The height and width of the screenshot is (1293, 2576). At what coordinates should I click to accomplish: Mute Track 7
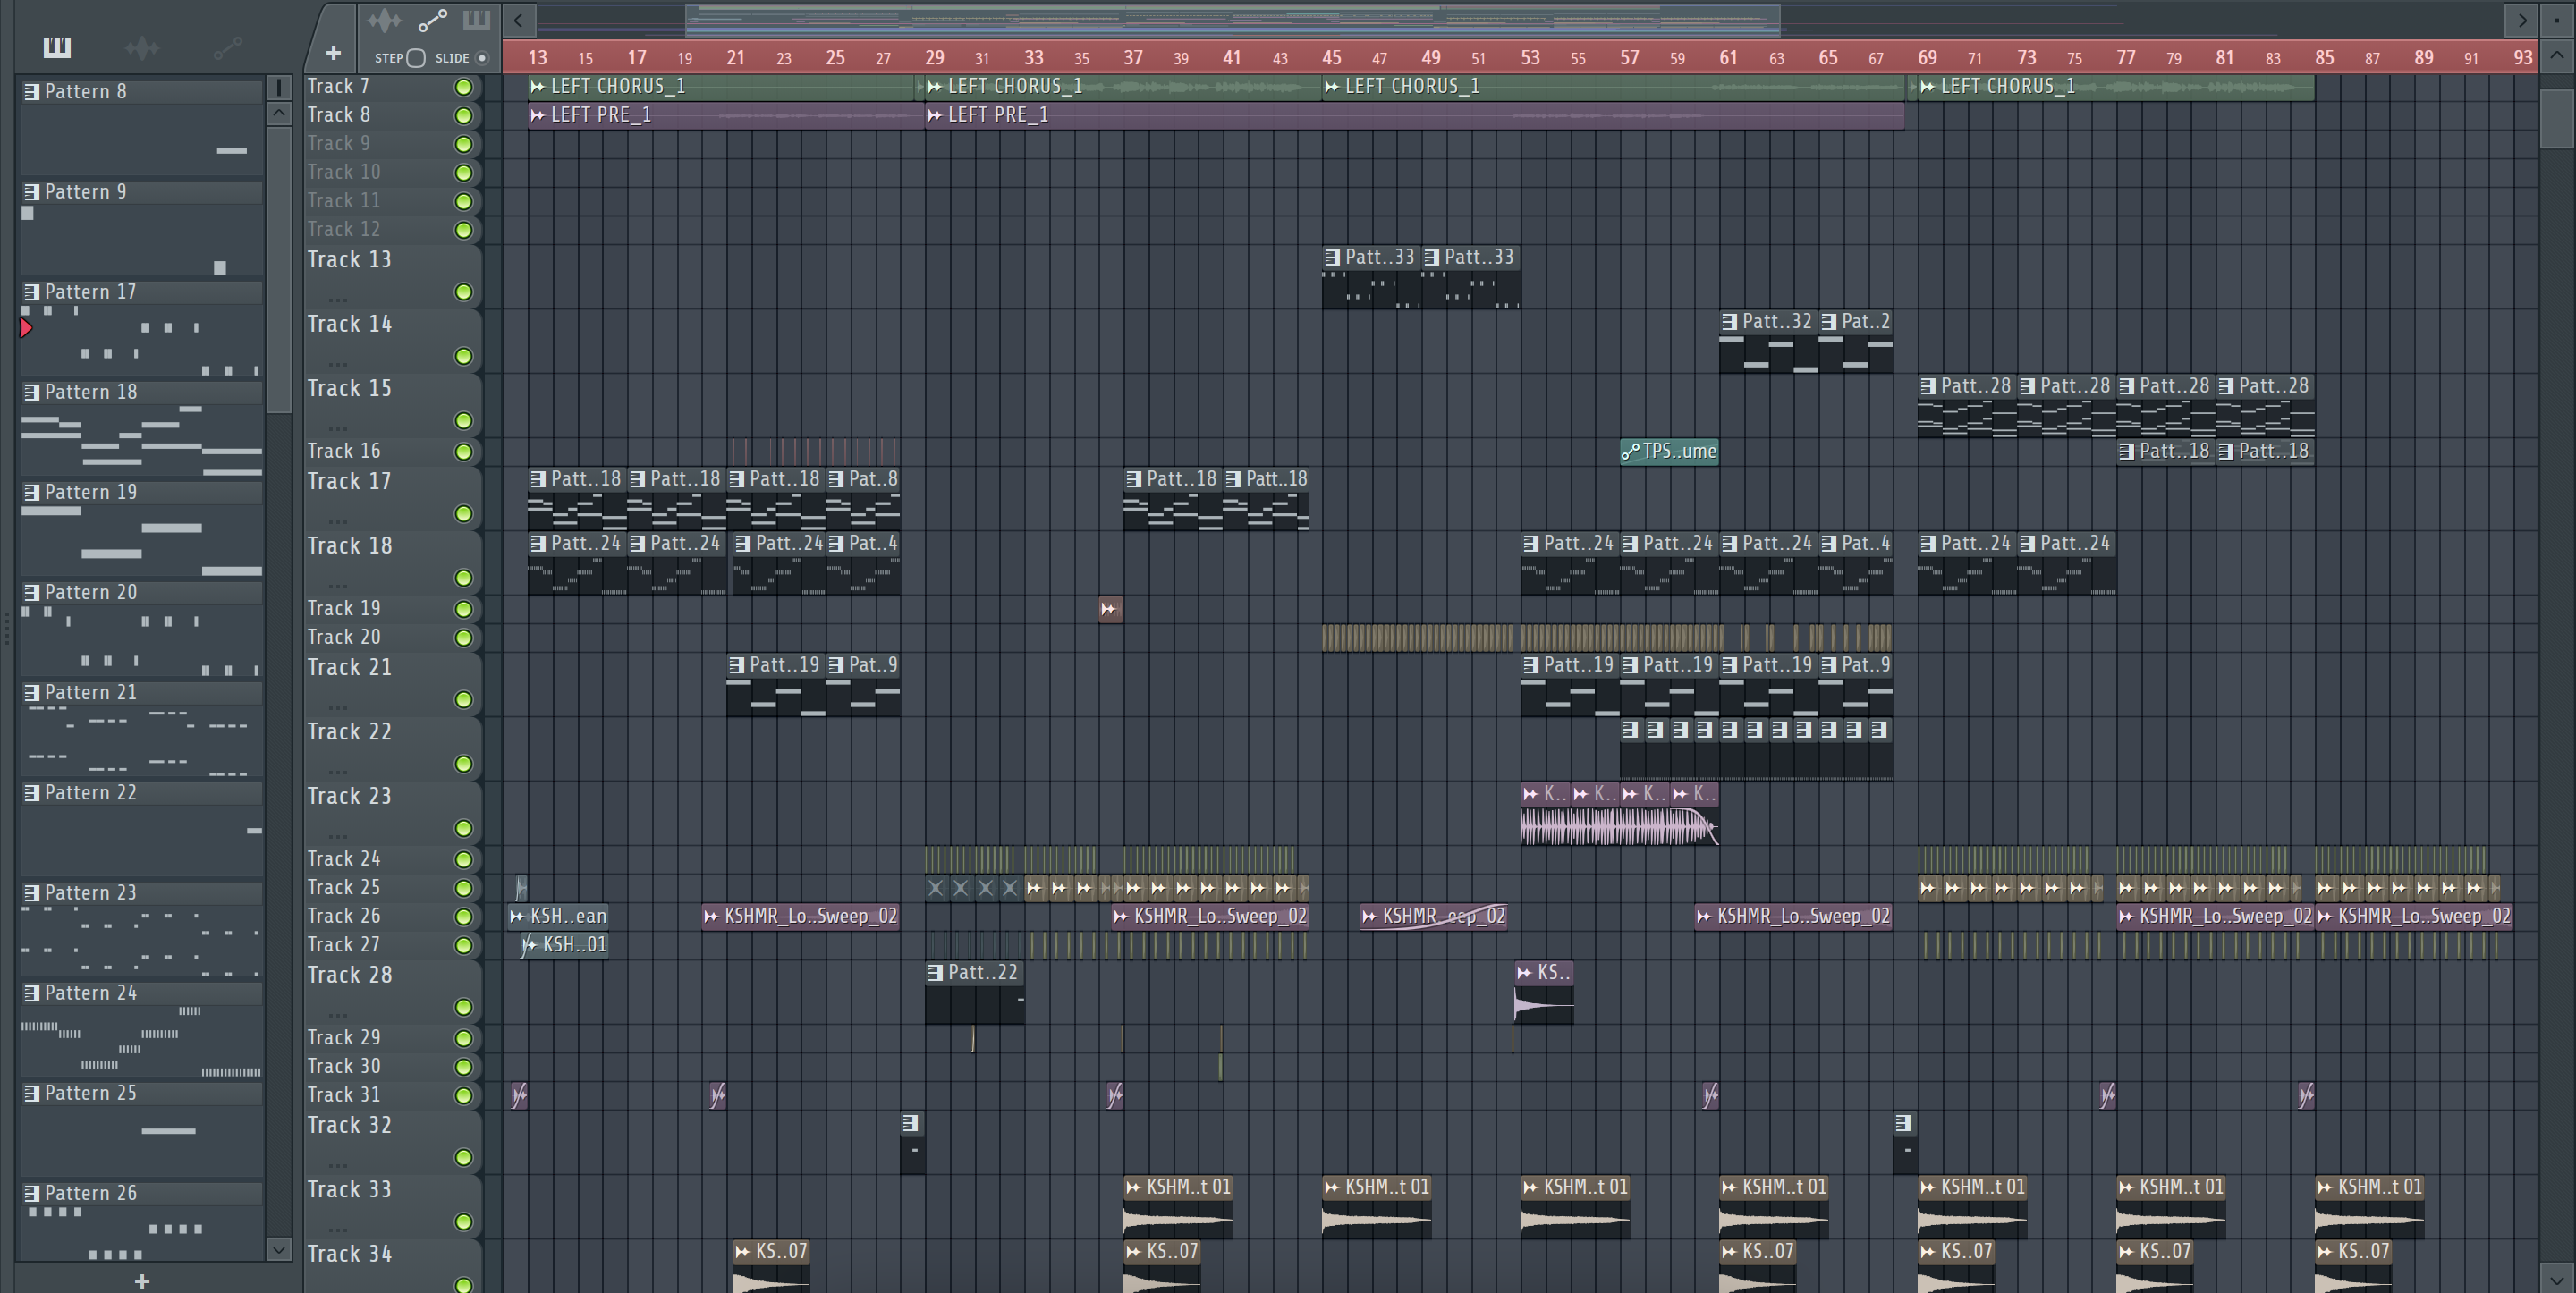(464, 87)
